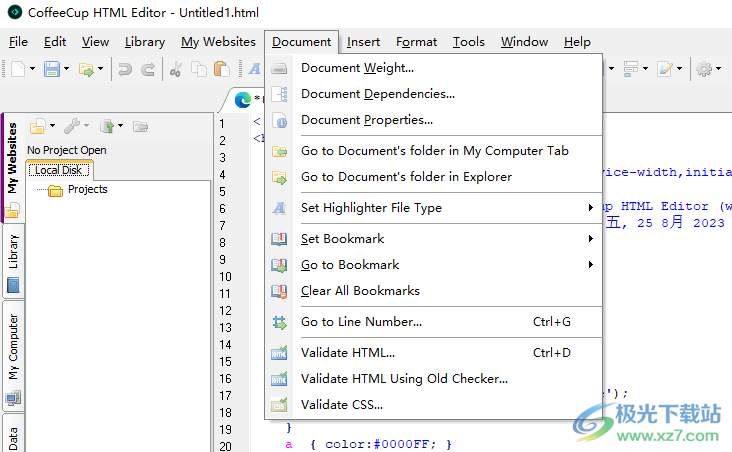Open the Window menu
The width and height of the screenshot is (732, 452).
(524, 42)
